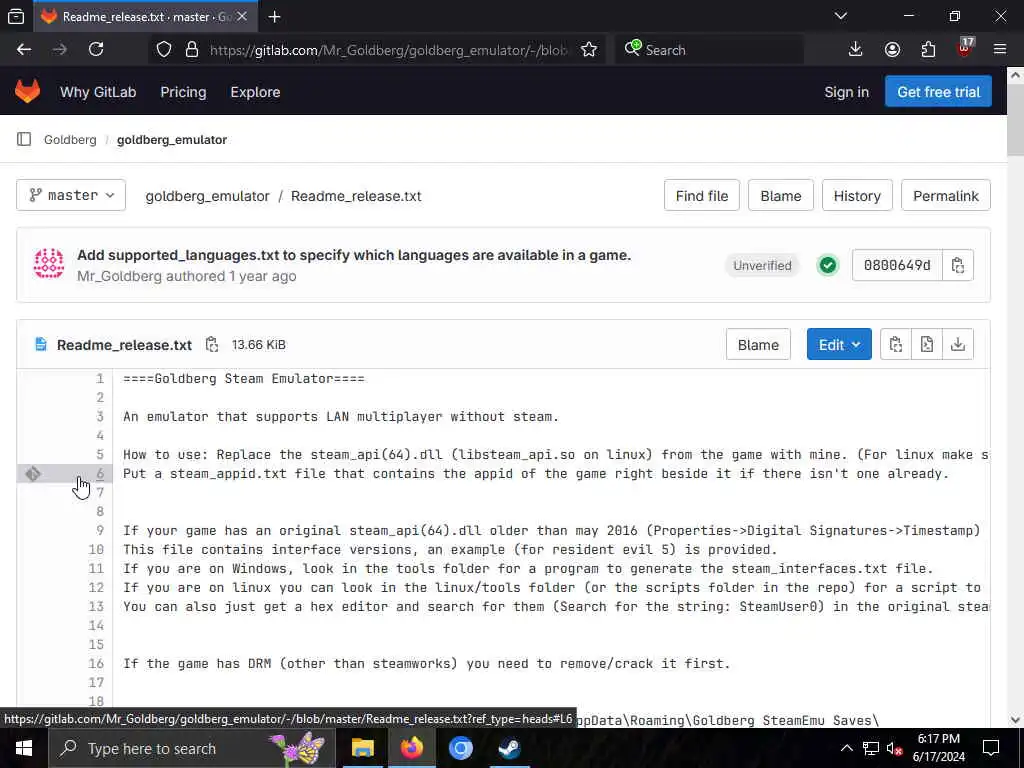
Task: Click line number 1 link
Action: point(100,378)
